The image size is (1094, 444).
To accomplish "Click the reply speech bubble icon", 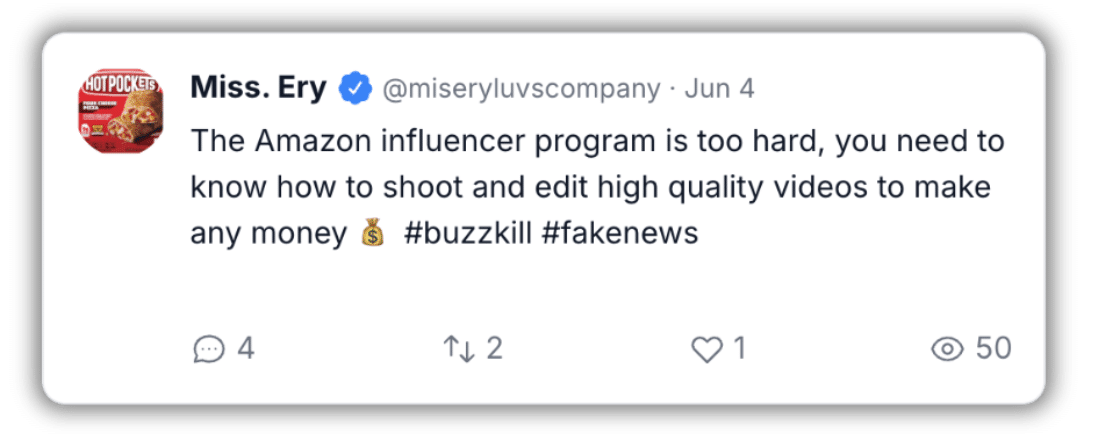I will click(209, 349).
